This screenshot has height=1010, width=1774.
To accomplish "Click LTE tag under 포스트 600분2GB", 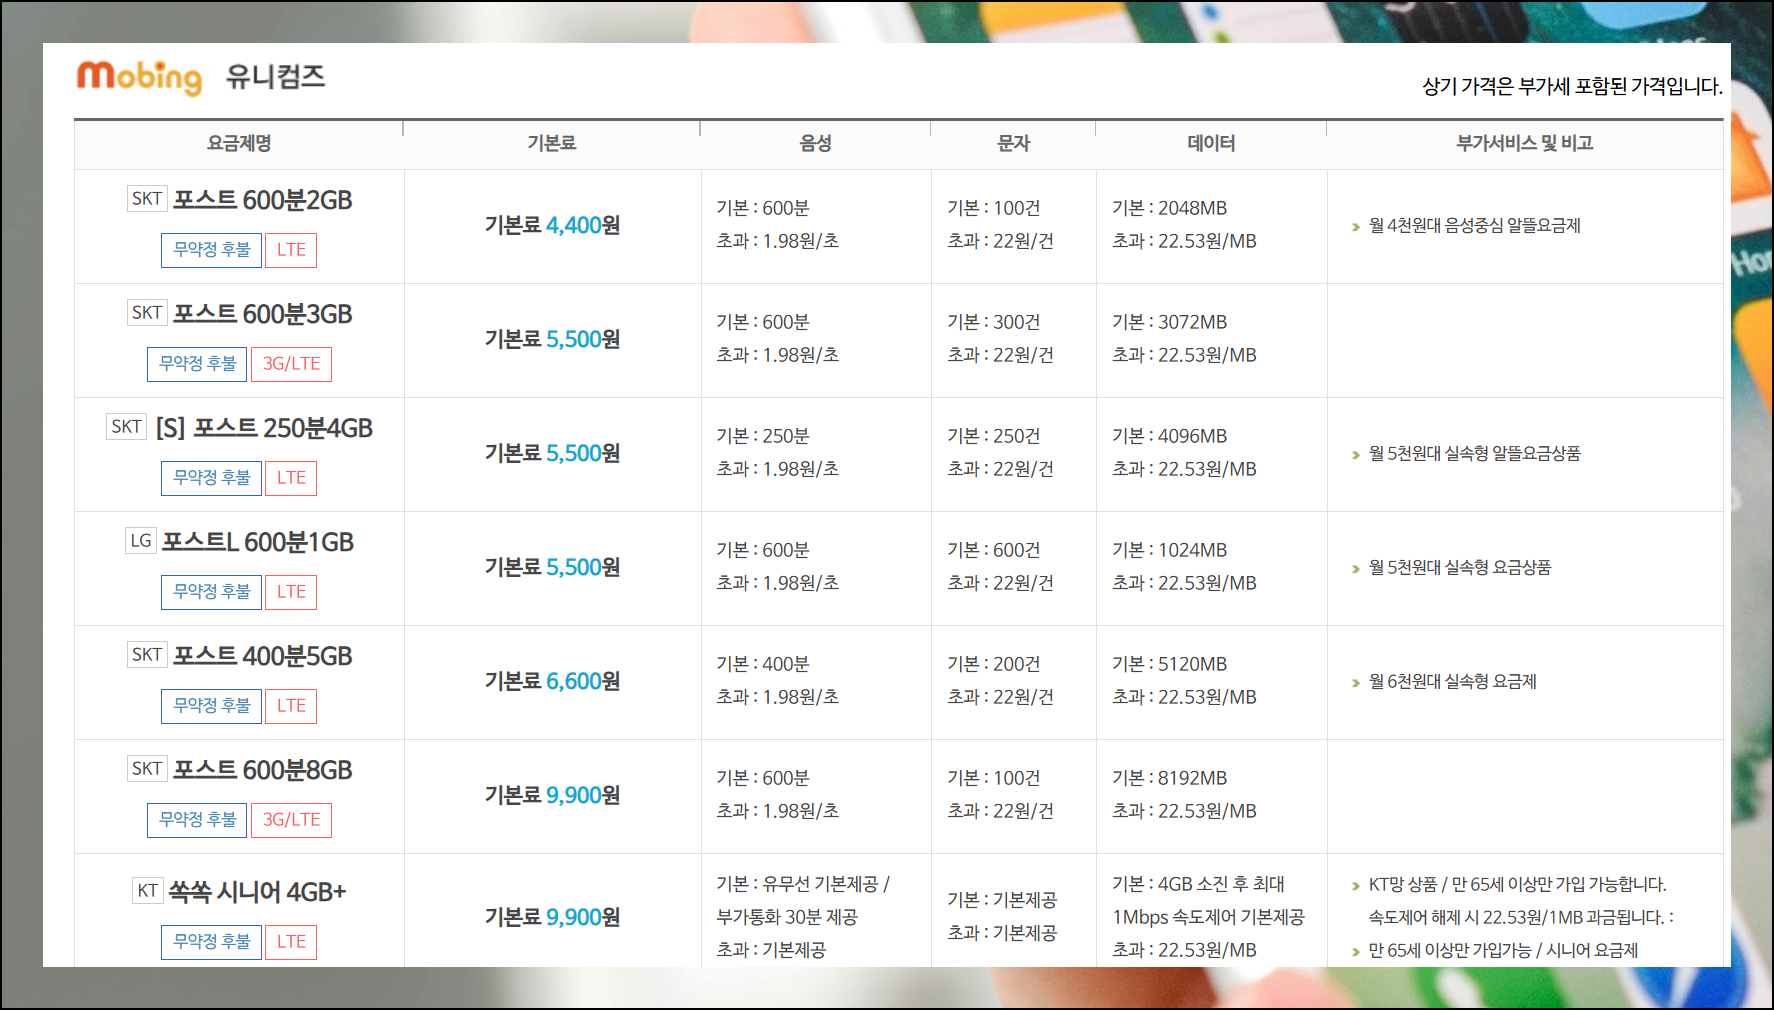I will pyautogui.click(x=291, y=250).
